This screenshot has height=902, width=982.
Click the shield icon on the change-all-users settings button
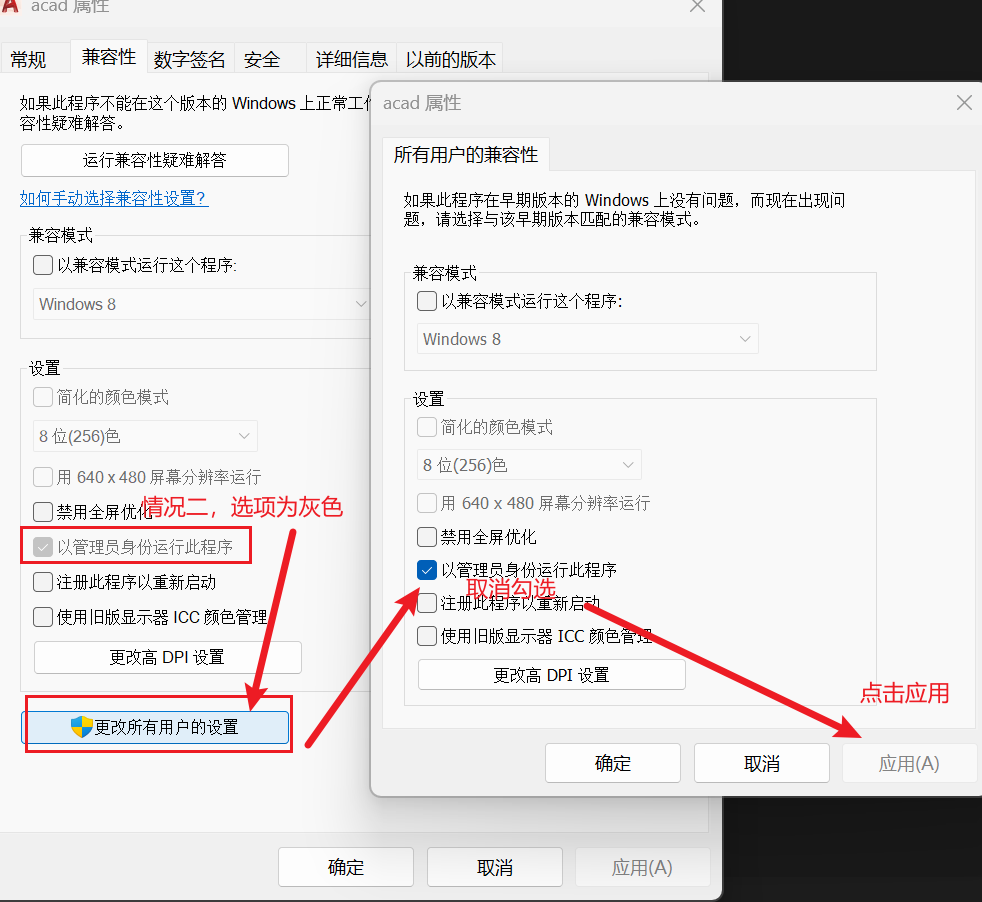[x=82, y=727]
